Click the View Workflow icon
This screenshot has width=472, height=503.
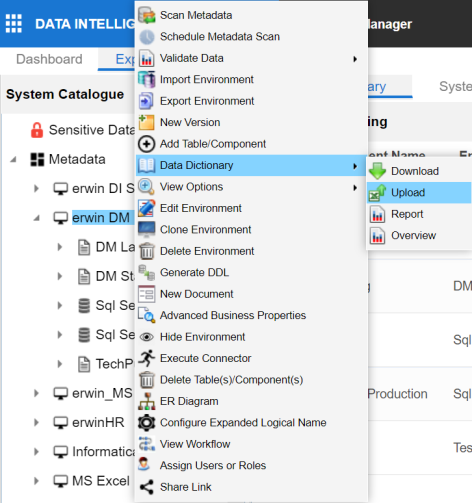pyautogui.click(x=147, y=444)
